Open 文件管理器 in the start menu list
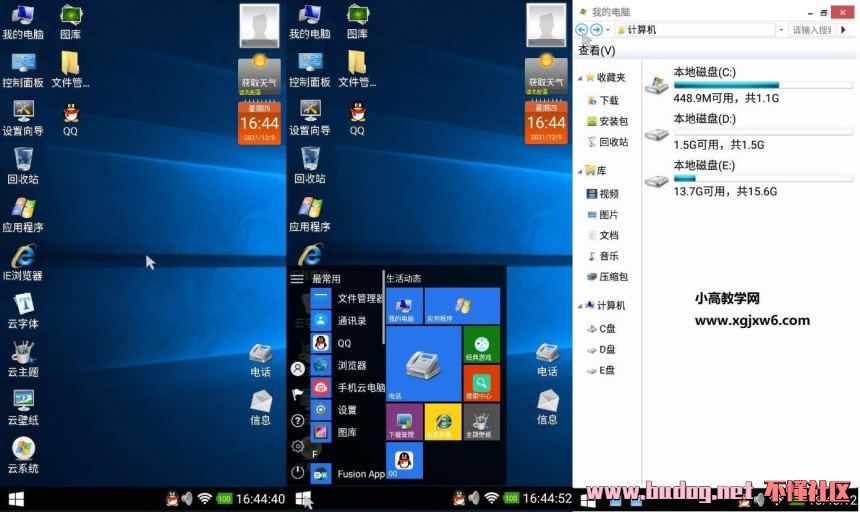Screen dimensions: 860x512 coord(347,298)
